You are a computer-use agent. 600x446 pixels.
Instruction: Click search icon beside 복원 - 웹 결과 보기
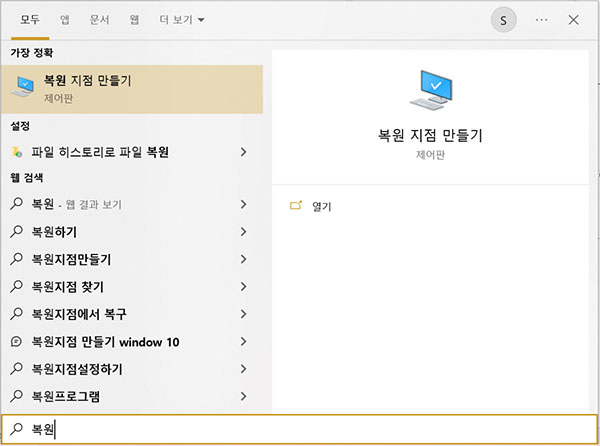[16, 203]
